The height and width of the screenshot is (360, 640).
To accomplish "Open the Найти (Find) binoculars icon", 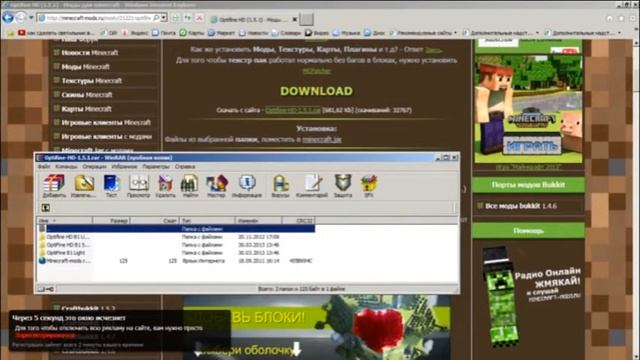I will [x=190, y=186].
